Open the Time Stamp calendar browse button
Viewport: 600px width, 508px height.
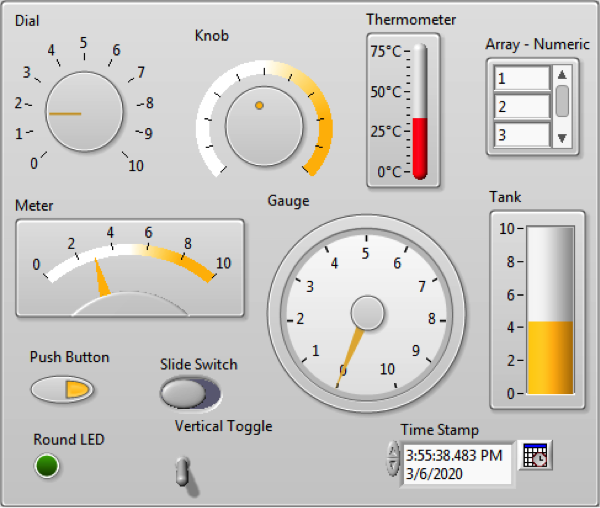coord(536,455)
